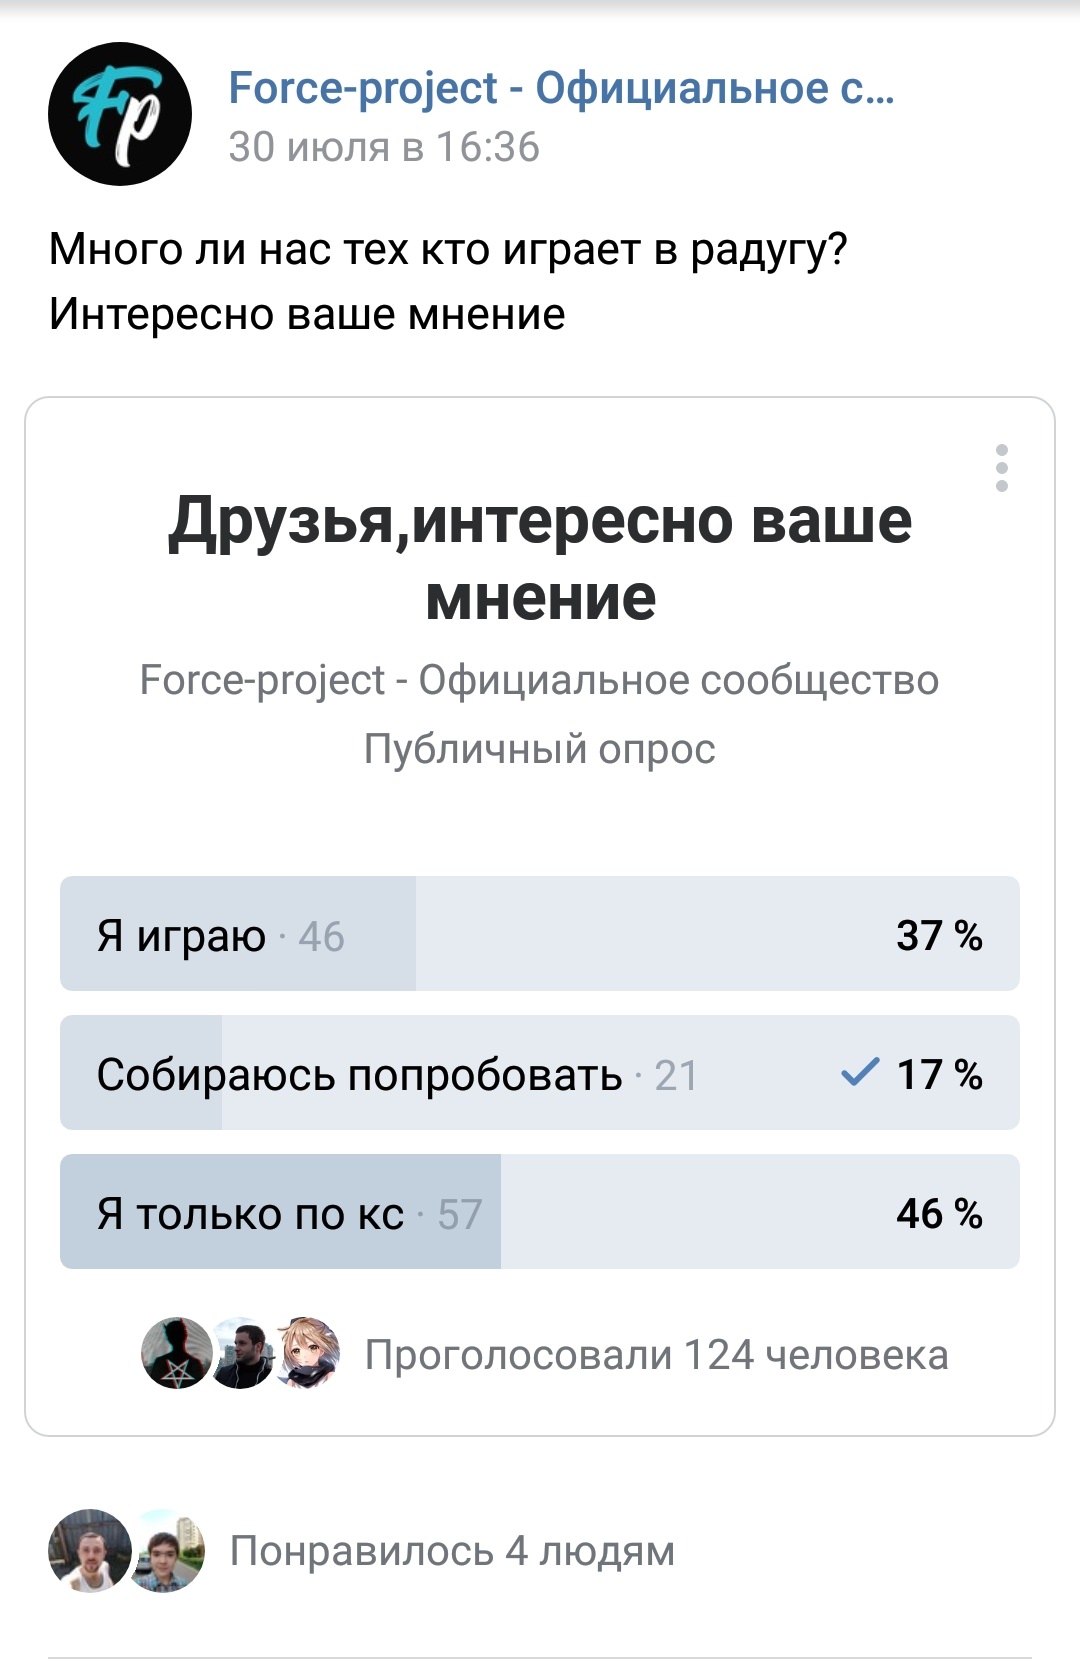Open first liker avatar beside Понравилось

click(90, 1550)
